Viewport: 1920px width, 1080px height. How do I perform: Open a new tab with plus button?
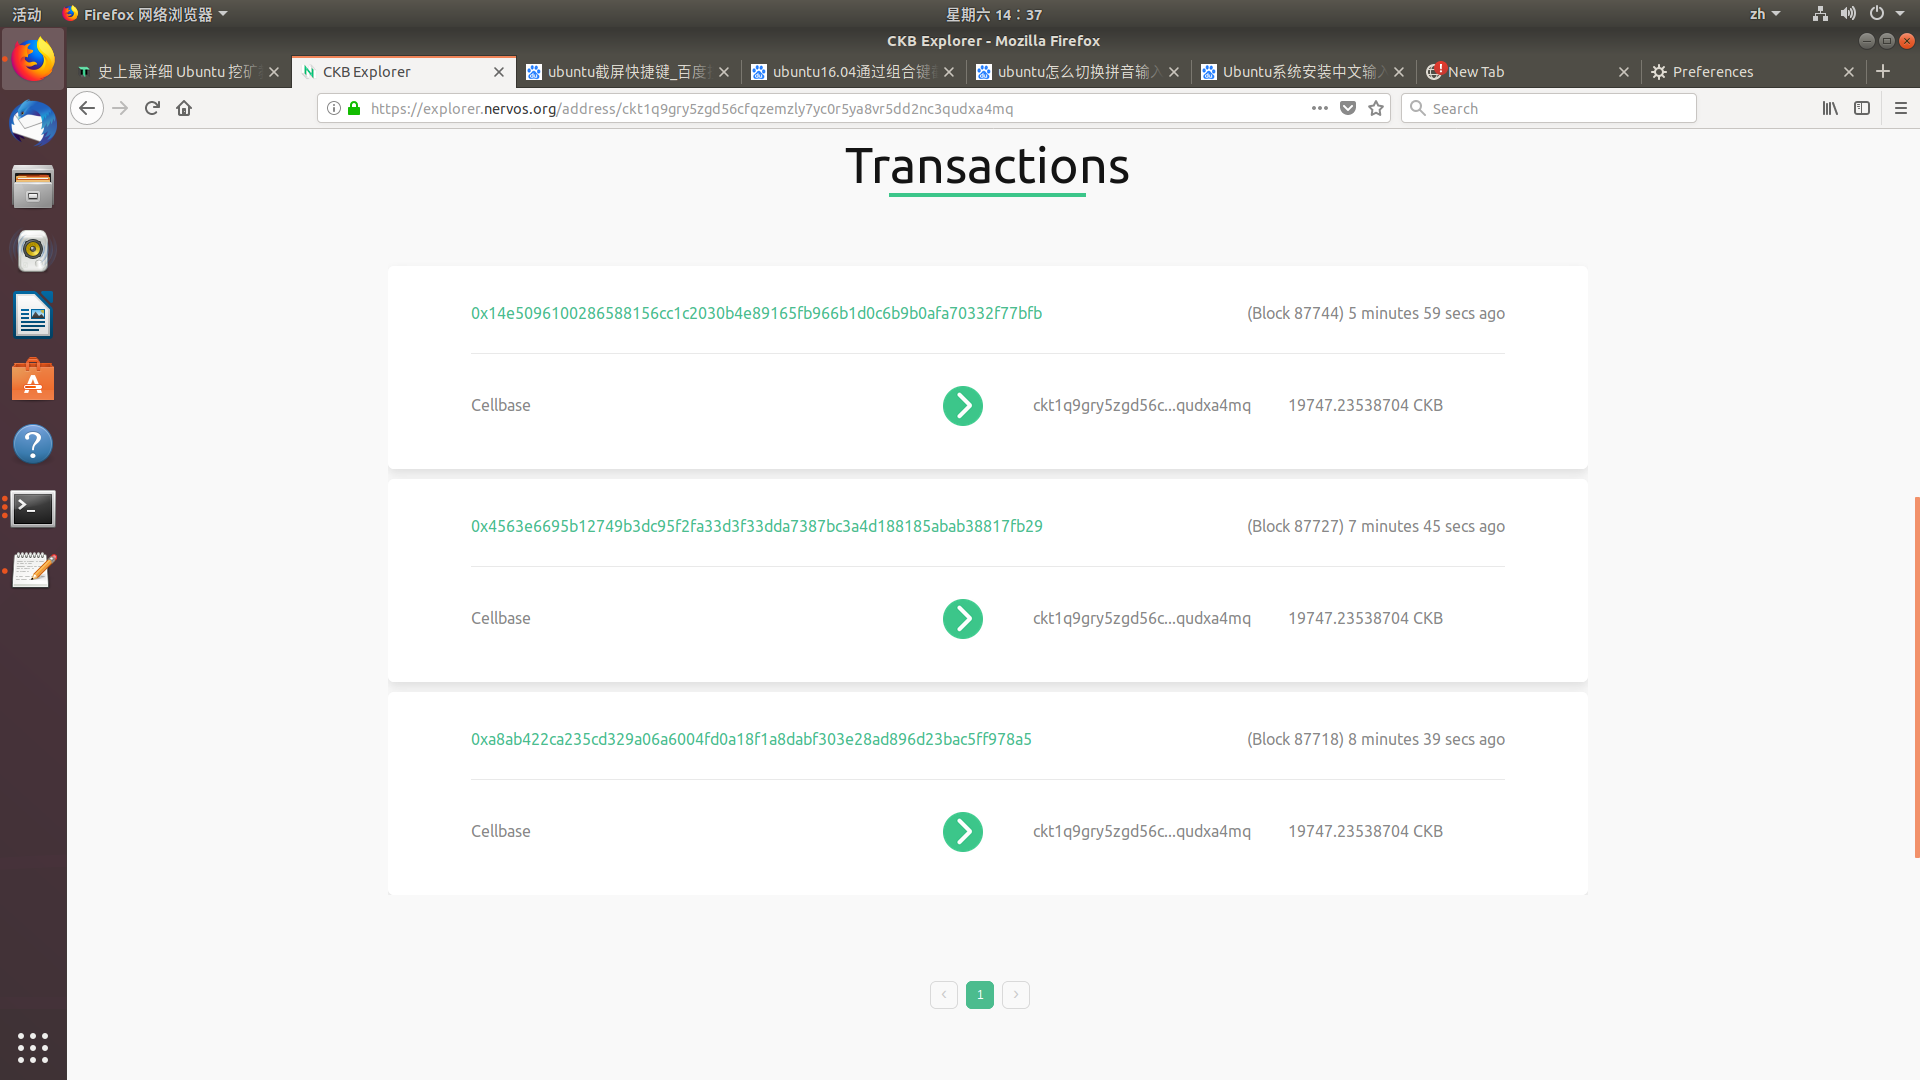[x=1883, y=71]
